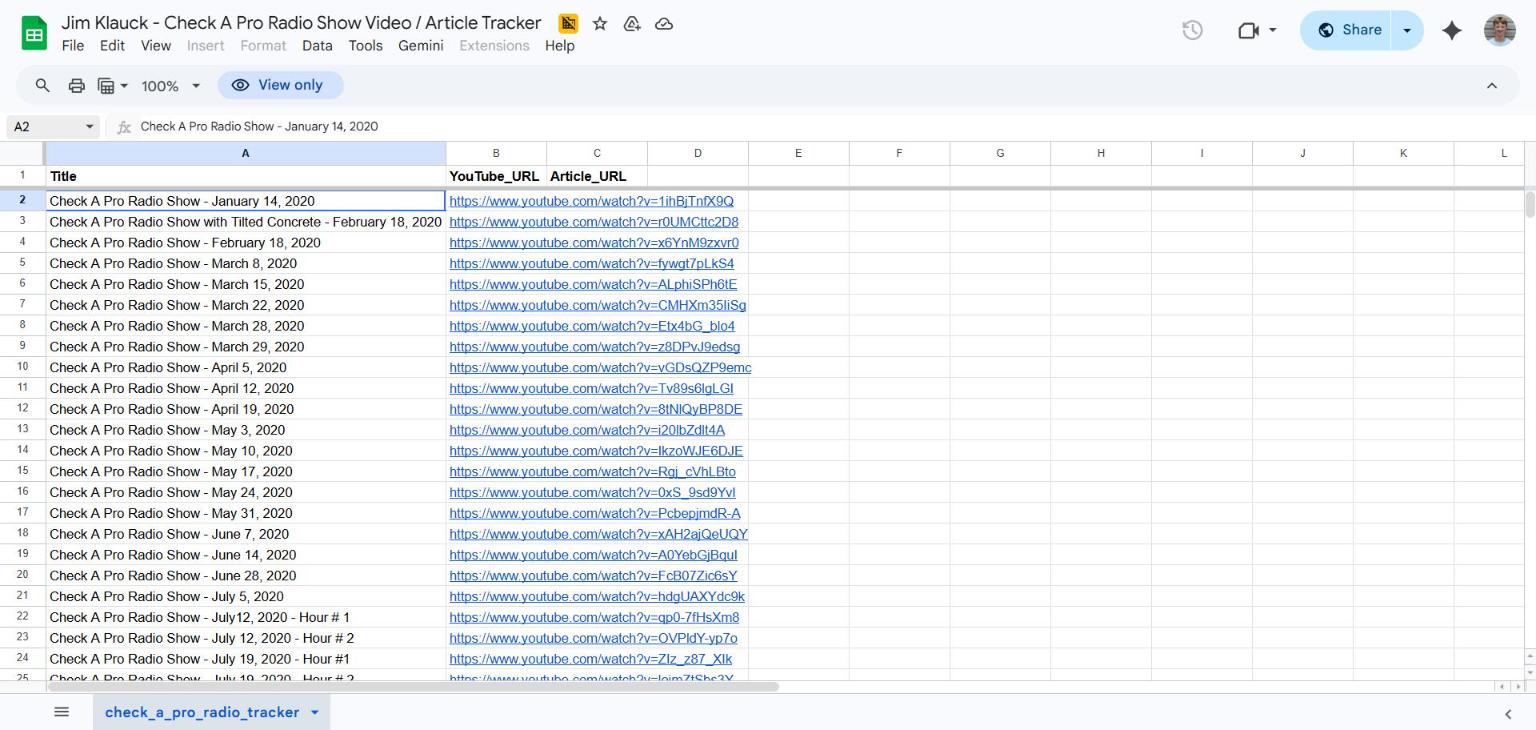Open the July 5, 2020 YouTube link
1536x730 pixels.
click(597, 597)
